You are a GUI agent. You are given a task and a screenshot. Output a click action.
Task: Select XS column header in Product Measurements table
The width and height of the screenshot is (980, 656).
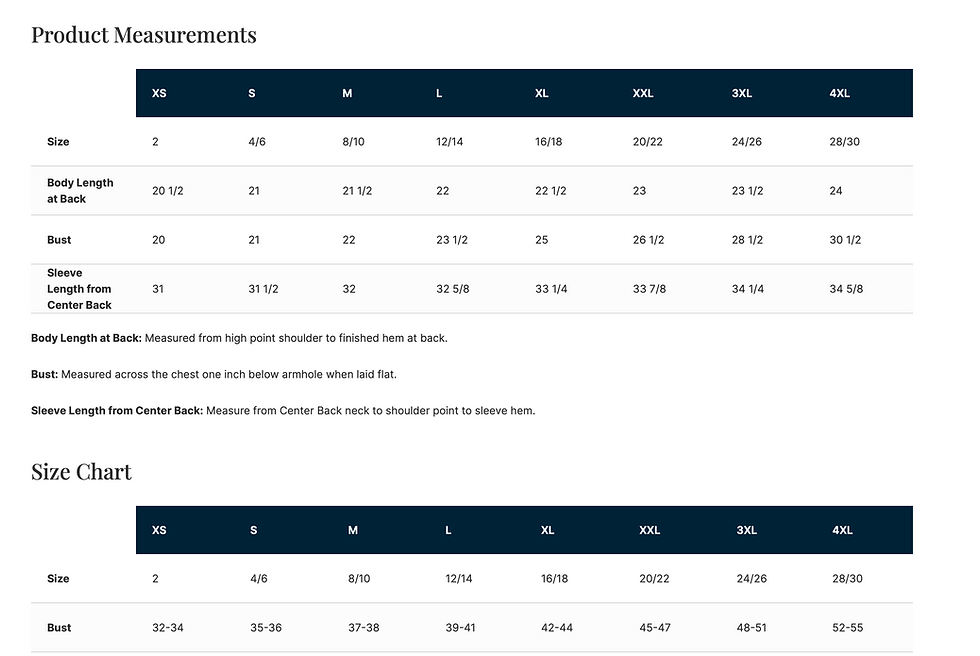coord(159,93)
